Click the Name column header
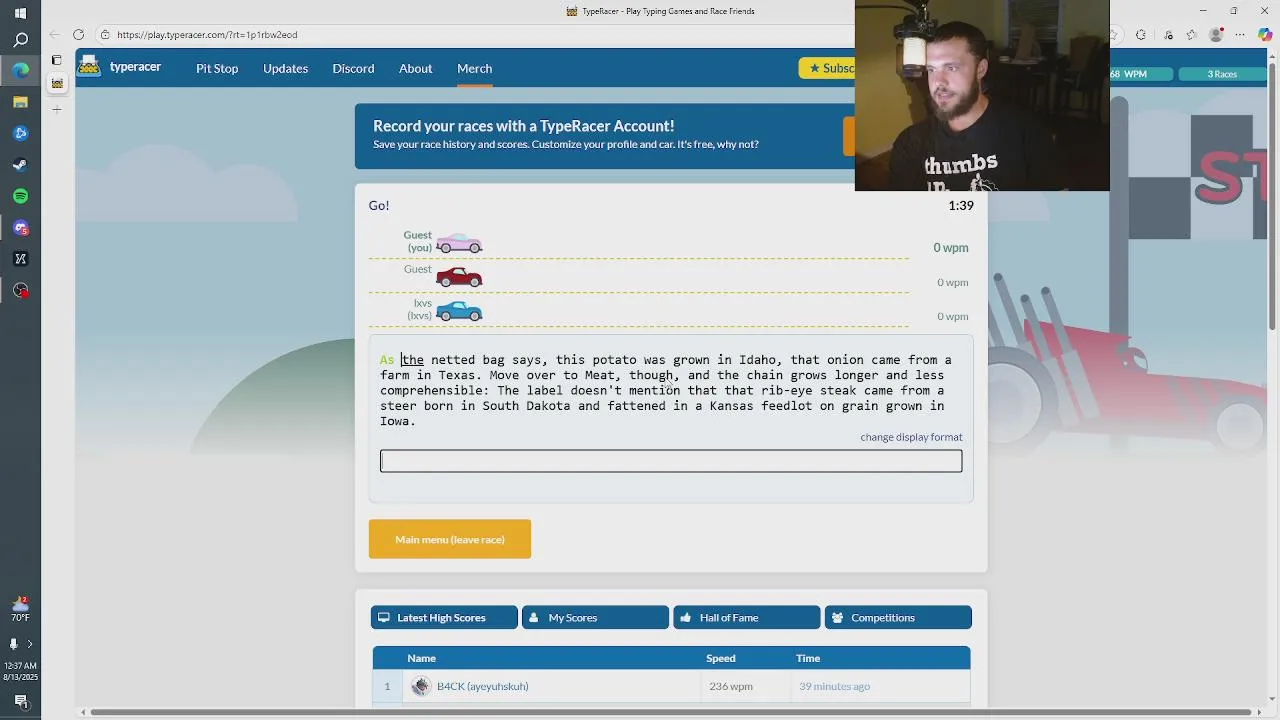The width and height of the screenshot is (1280, 720). click(421, 659)
